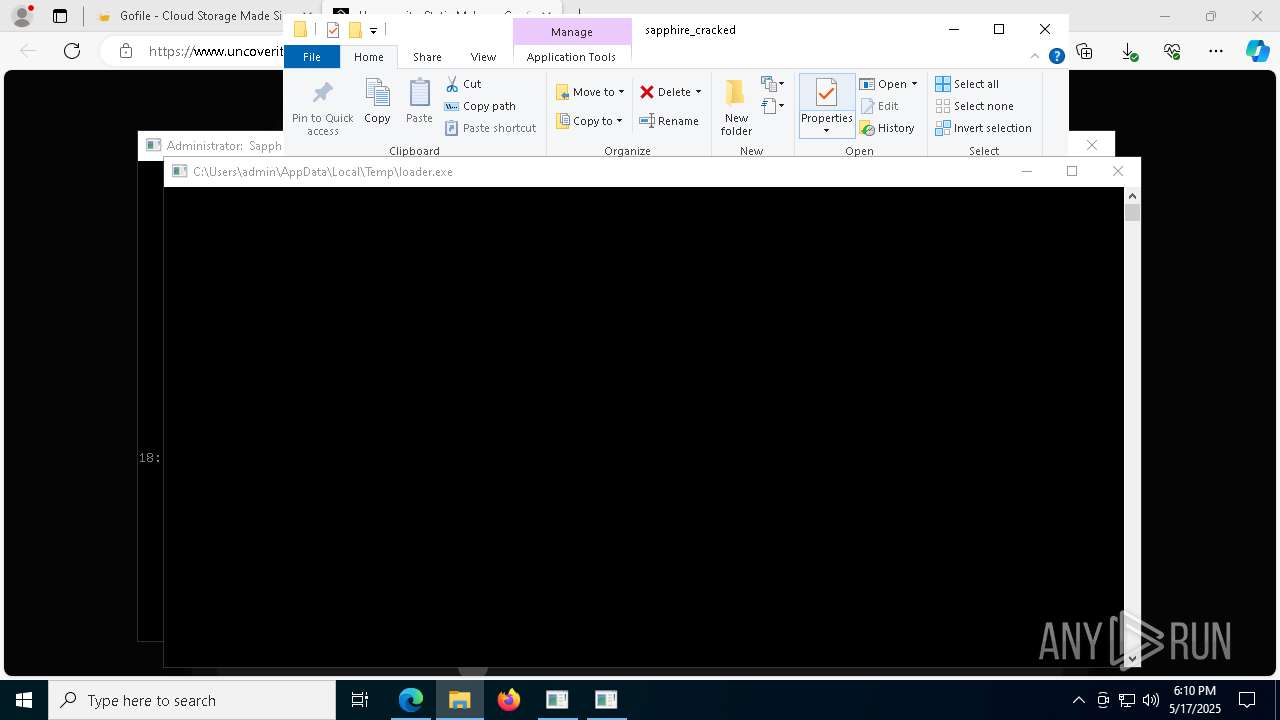Open Edge browser profile icon
The image size is (1280, 720).
(x=22, y=16)
